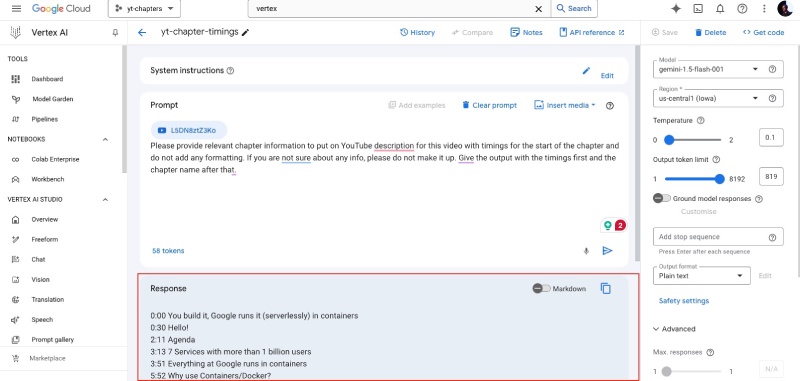Screen dimensions: 800x381
Task: Open help icon beside Max. responses
Action: pos(710,352)
